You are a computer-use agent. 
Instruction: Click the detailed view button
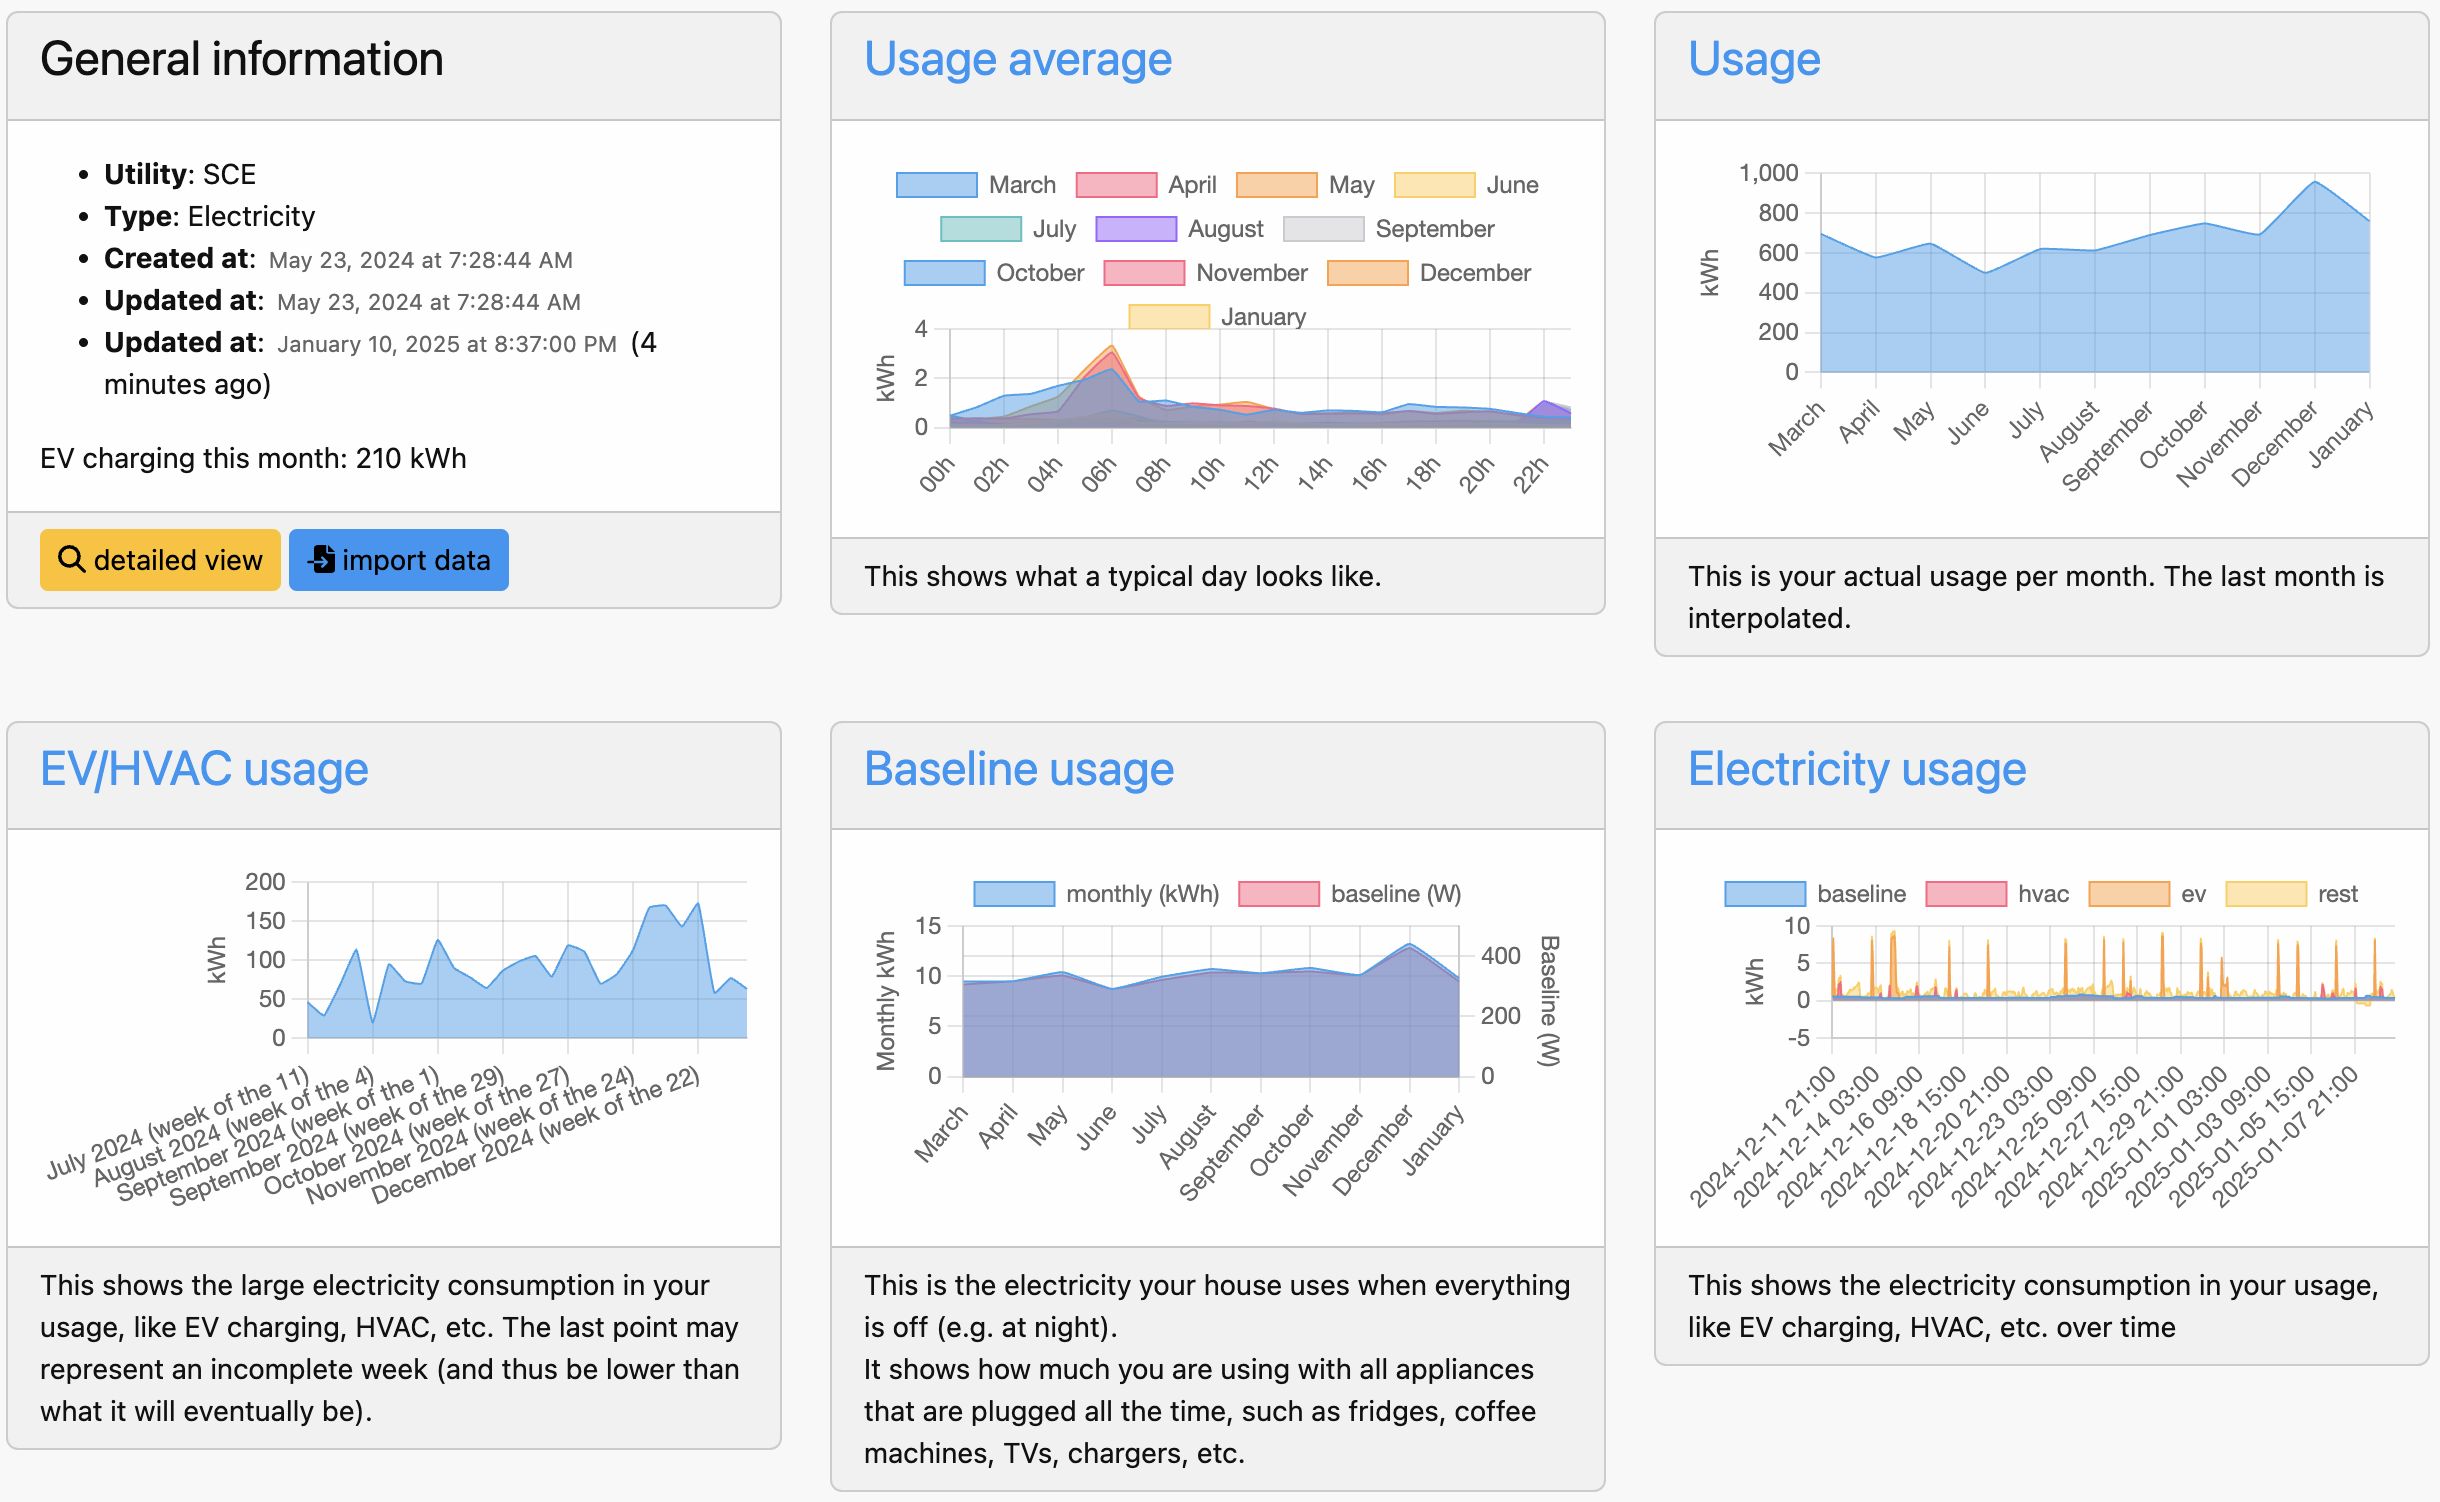tap(160, 560)
